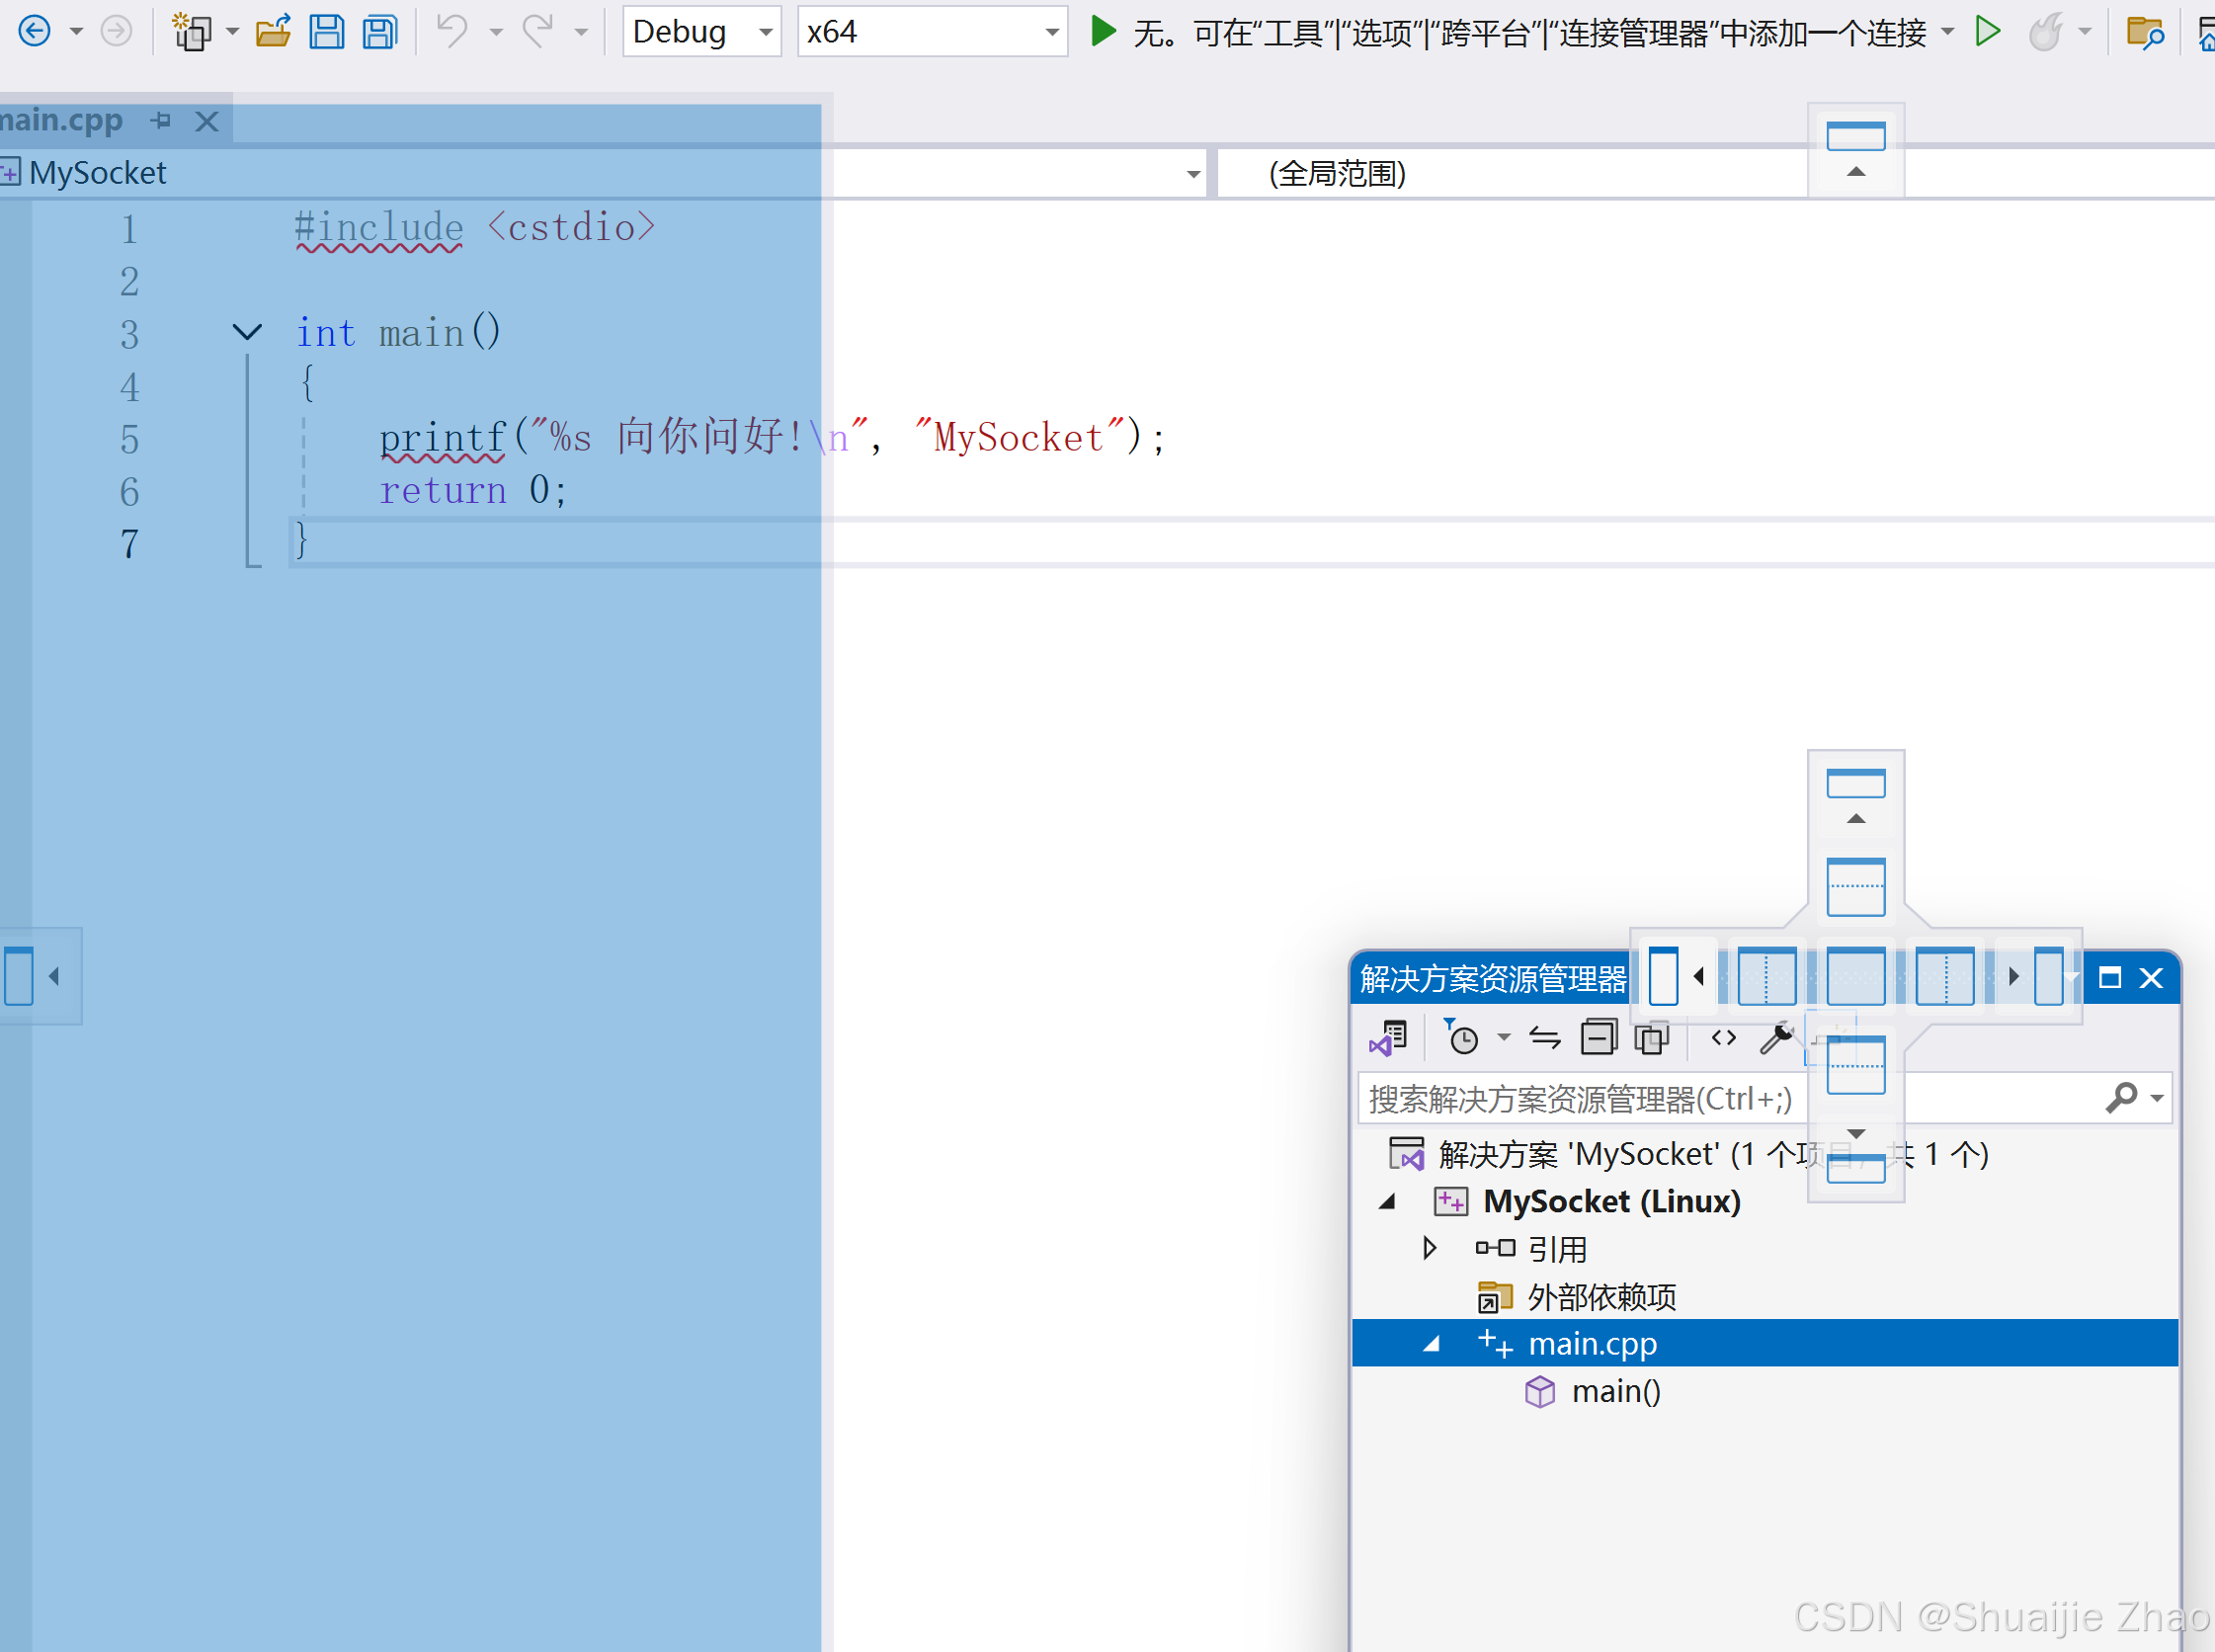
Task: Select the main.cpp editor tab
Action: click(62, 121)
